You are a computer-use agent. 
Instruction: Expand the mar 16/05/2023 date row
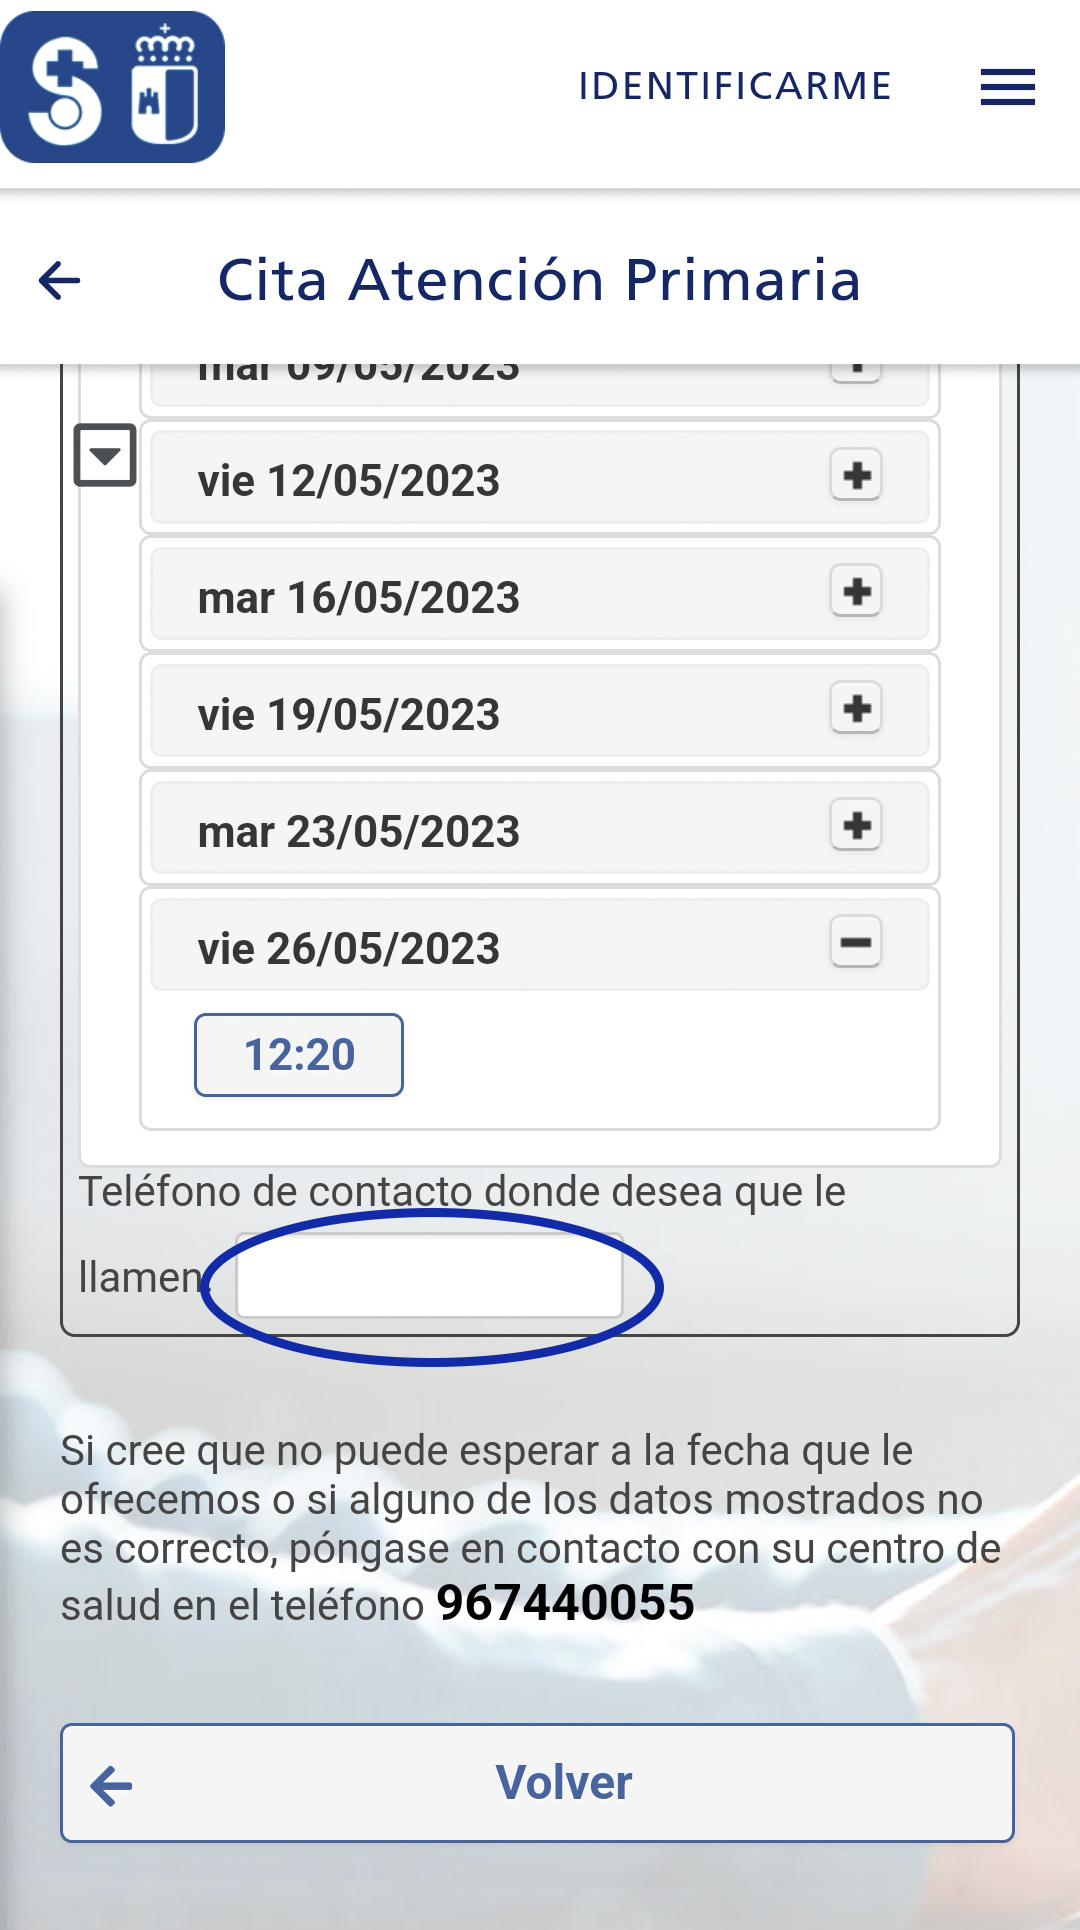540,595
